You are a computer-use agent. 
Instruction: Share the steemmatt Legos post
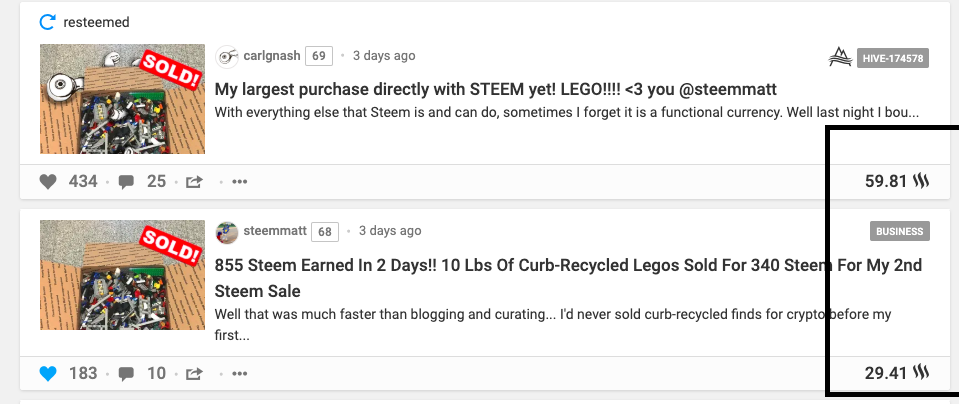tap(194, 374)
